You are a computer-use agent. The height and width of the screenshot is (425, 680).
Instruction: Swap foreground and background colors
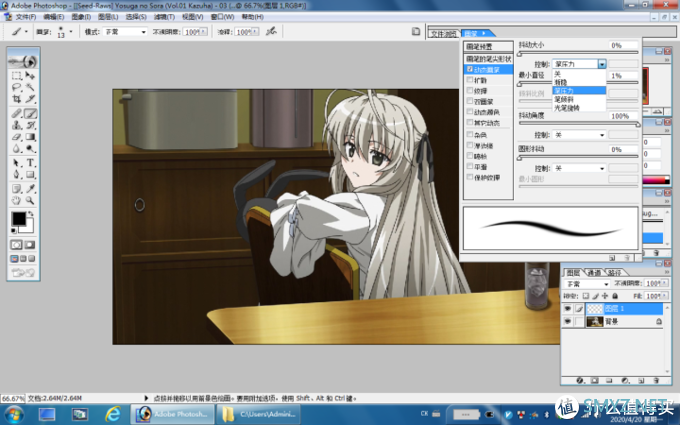30,214
